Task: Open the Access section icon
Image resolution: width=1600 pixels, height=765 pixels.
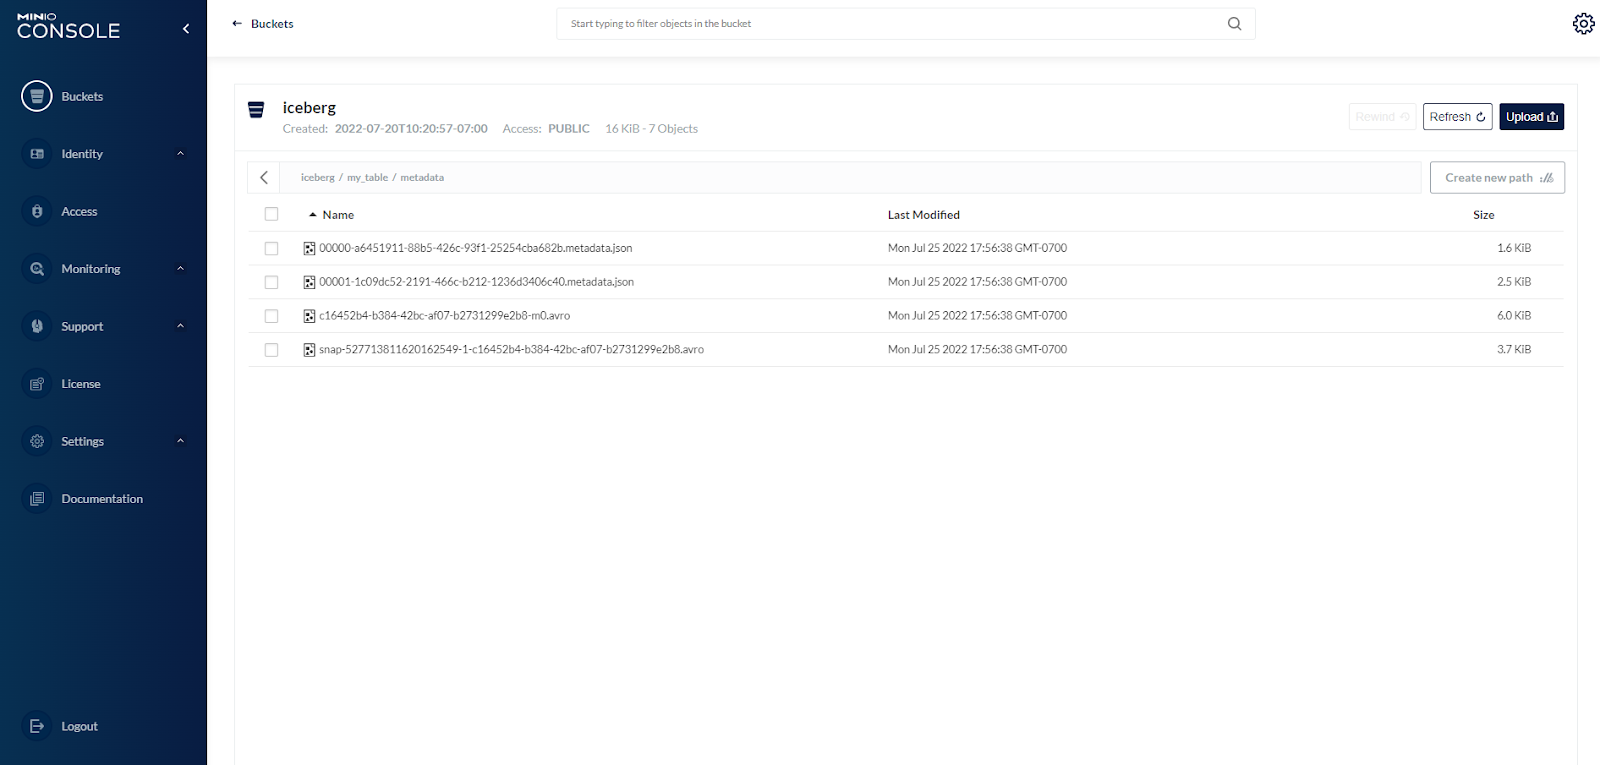Action: tap(37, 211)
